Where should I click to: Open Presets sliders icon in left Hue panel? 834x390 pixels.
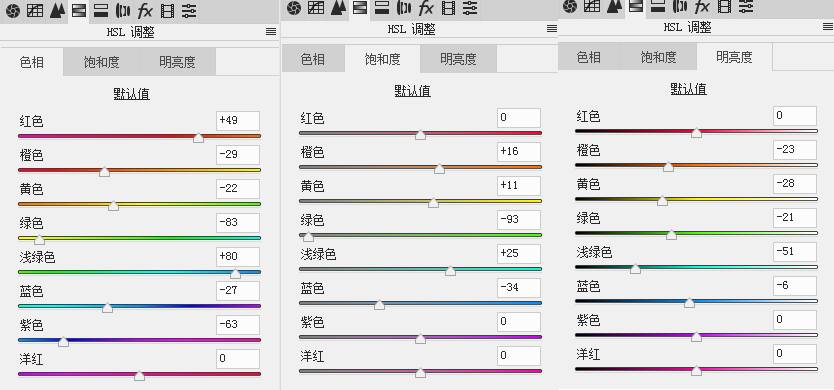tap(189, 11)
